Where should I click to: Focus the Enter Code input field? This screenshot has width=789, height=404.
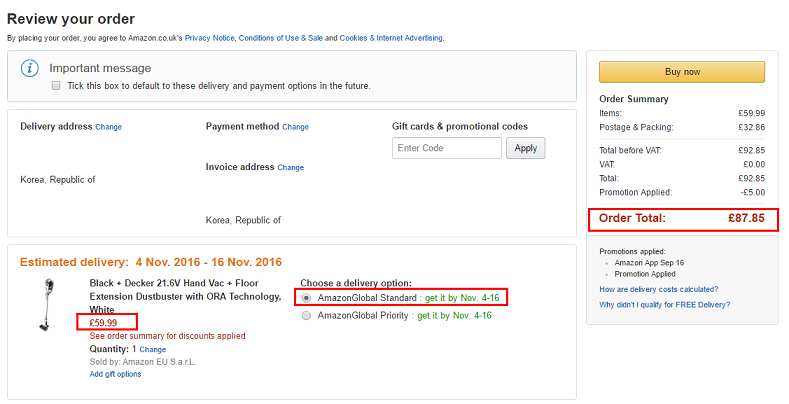447,148
